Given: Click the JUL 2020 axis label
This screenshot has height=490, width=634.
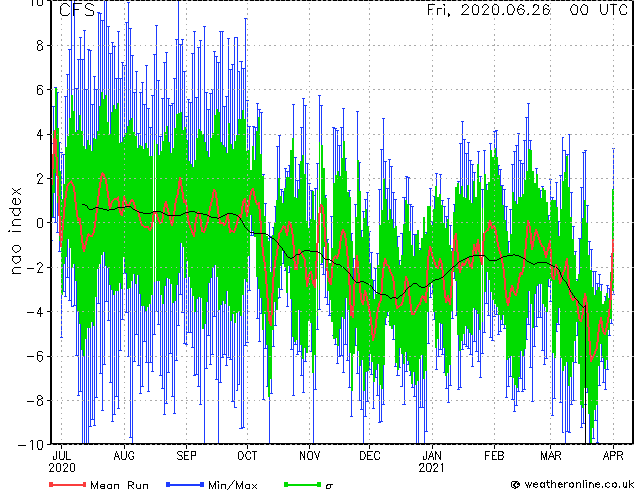Looking at the screenshot, I should pyautogui.click(x=62, y=462).
